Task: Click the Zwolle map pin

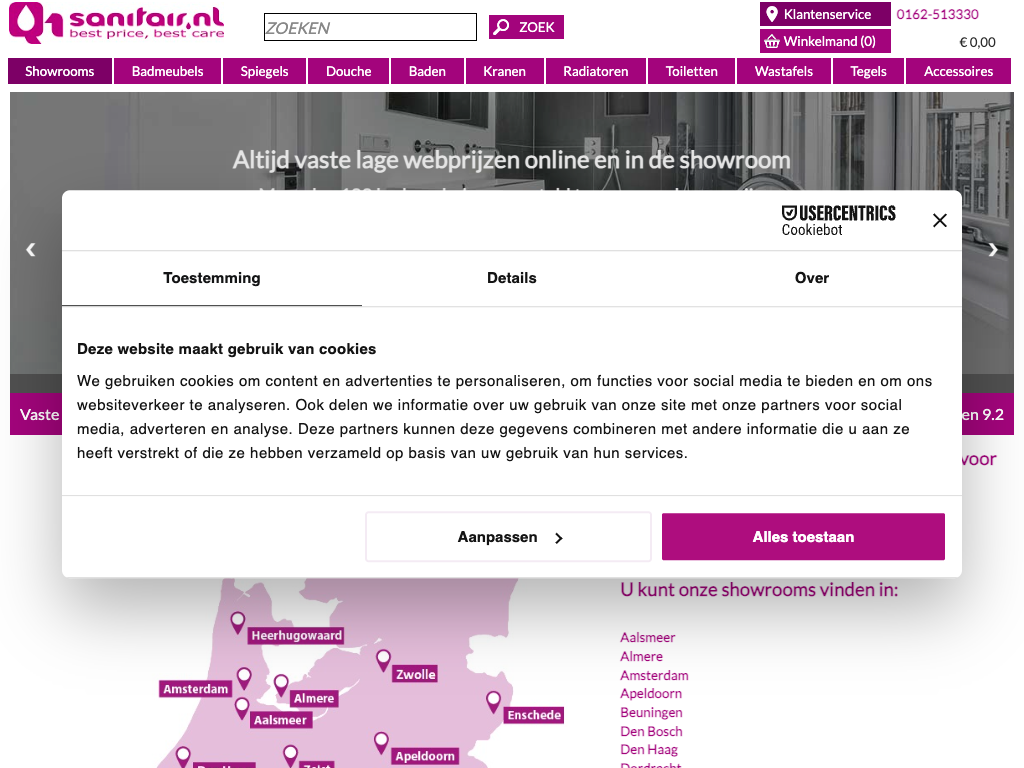Action: pos(383,660)
